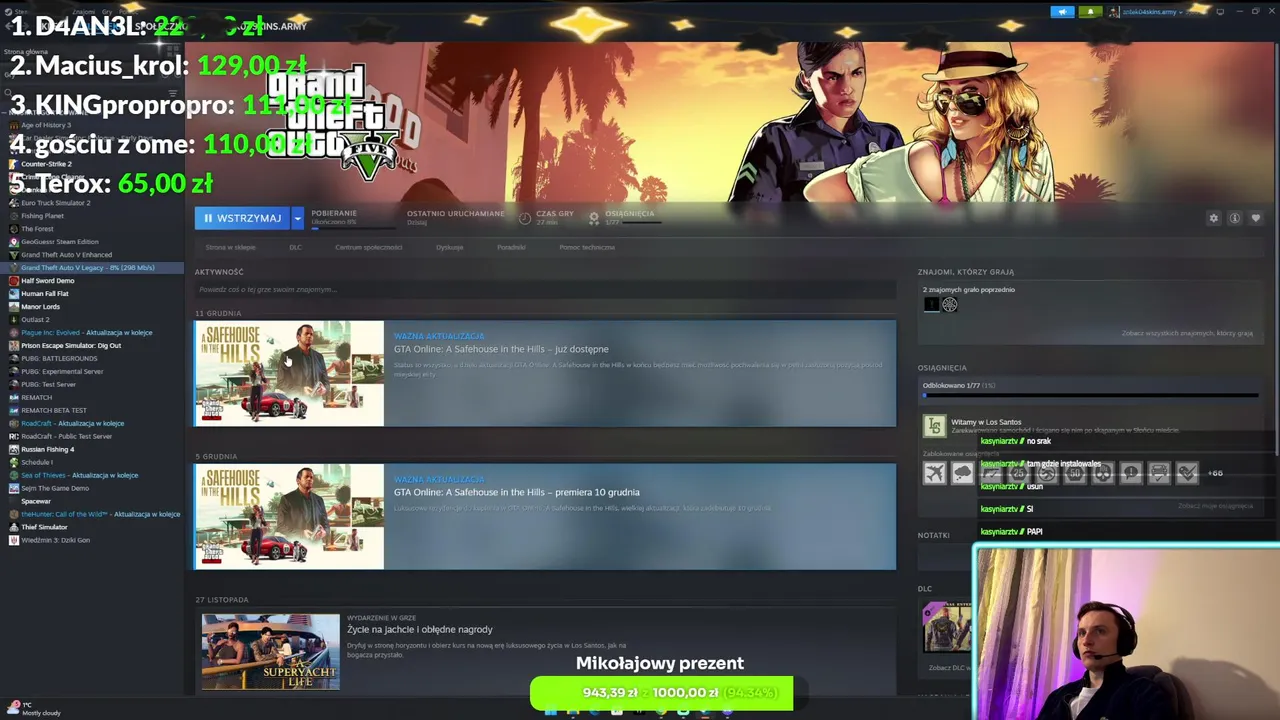This screenshot has height=720, width=1280.
Task: Switch to the DLC tab
Action: 295,247
